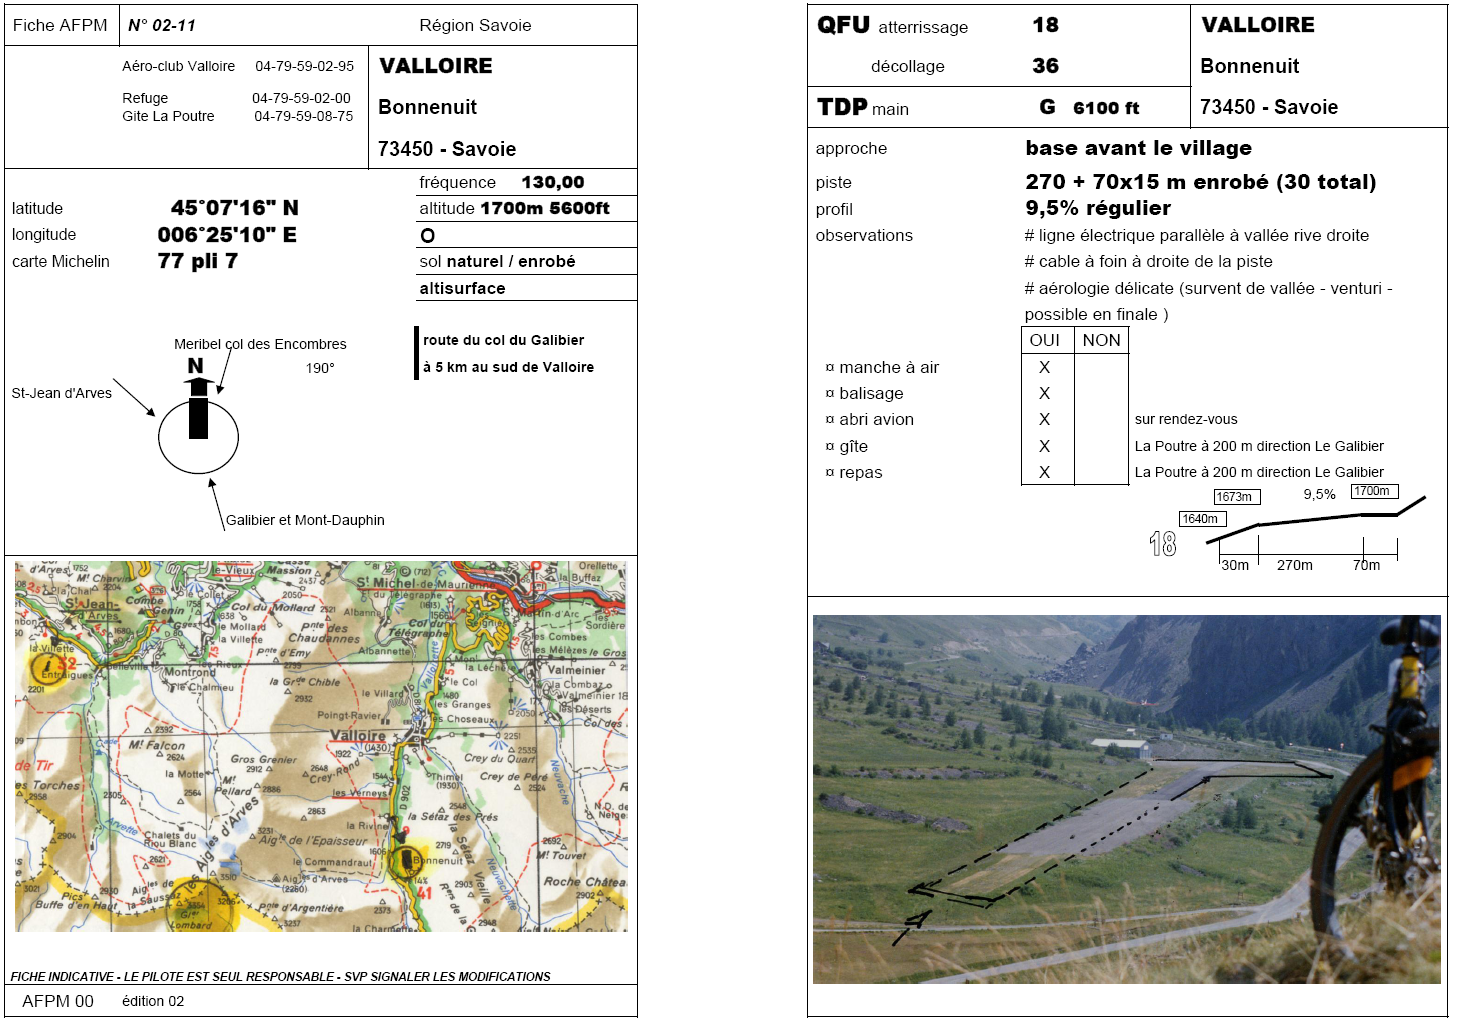The image size is (1466, 1032).
Task: Select the carte Michelin value '77 pli 7'
Action: point(198,261)
